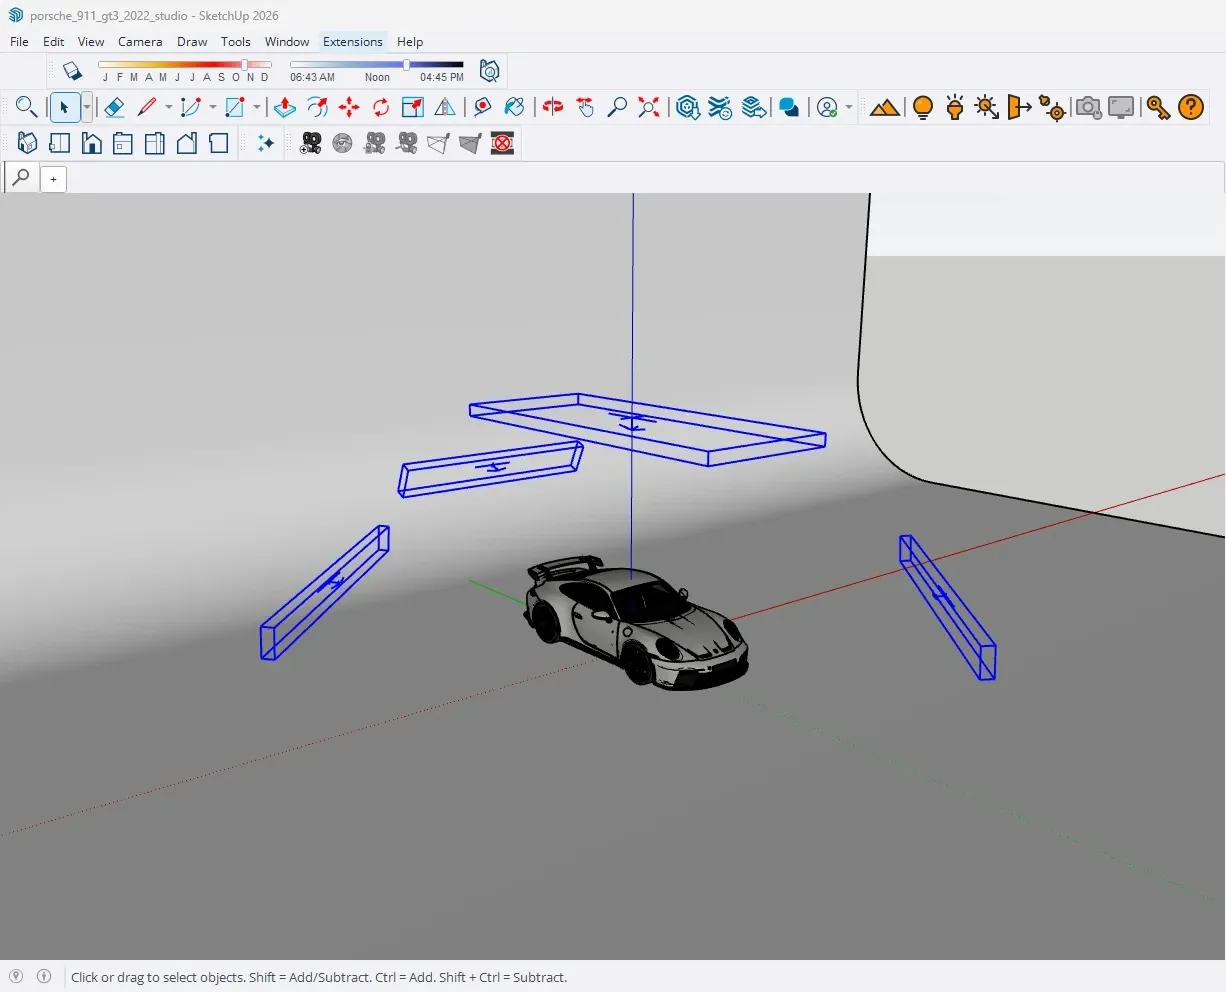This screenshot has height=992, width=1226.
Task: Pick the Scale tool
Action: pos(413,107)
